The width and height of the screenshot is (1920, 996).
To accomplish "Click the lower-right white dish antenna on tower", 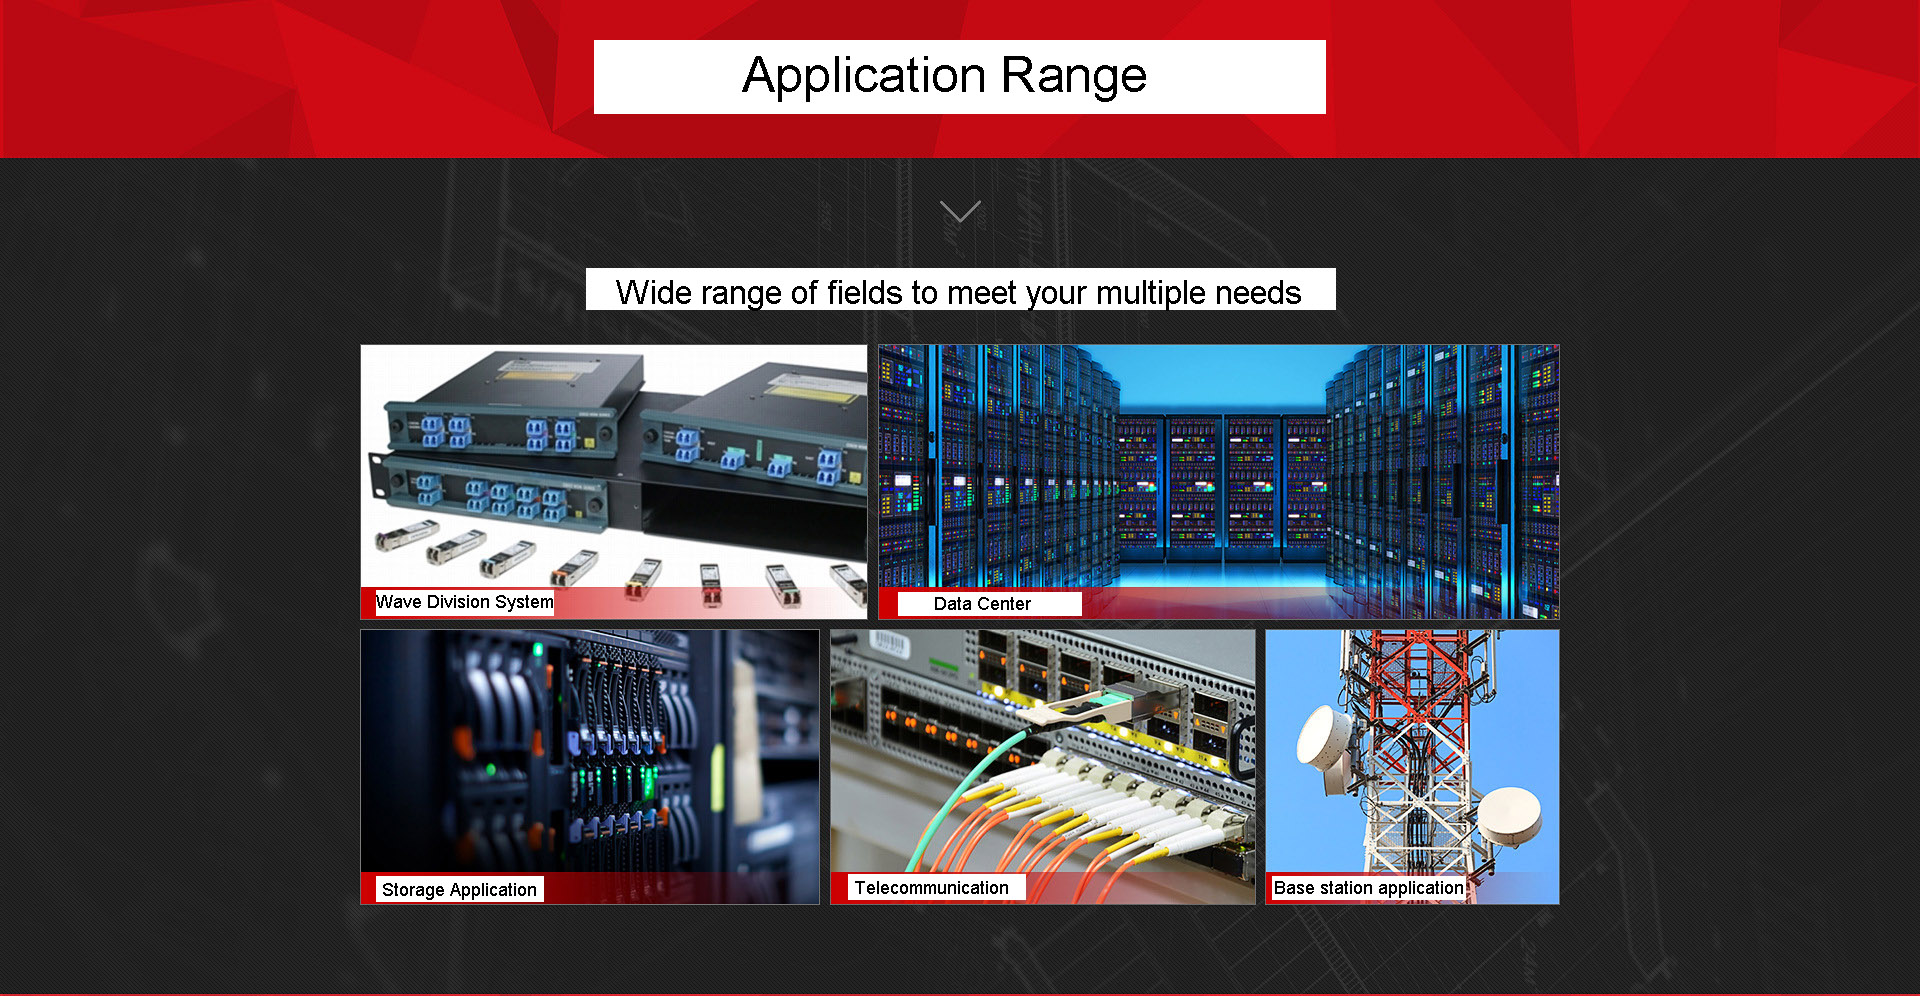I will [1509, 815].
